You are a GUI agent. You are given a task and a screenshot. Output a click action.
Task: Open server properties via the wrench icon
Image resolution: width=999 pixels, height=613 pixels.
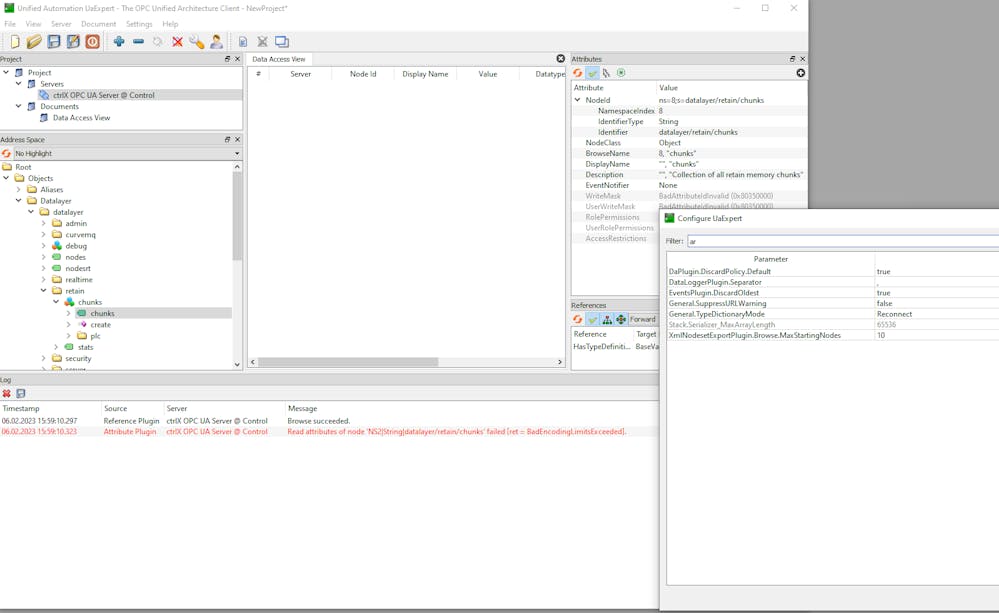coord(197,42)
